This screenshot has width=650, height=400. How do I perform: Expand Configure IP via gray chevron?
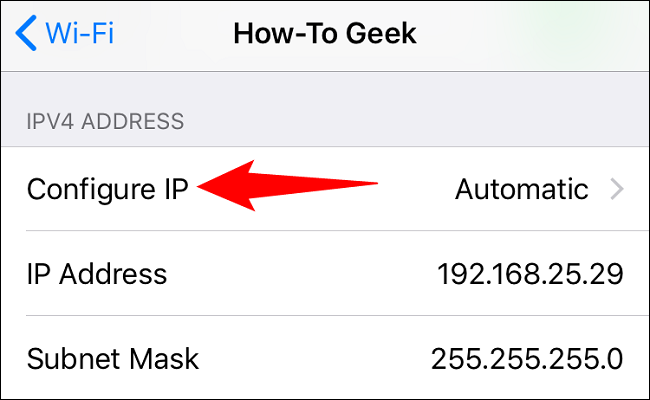[616, 188]
